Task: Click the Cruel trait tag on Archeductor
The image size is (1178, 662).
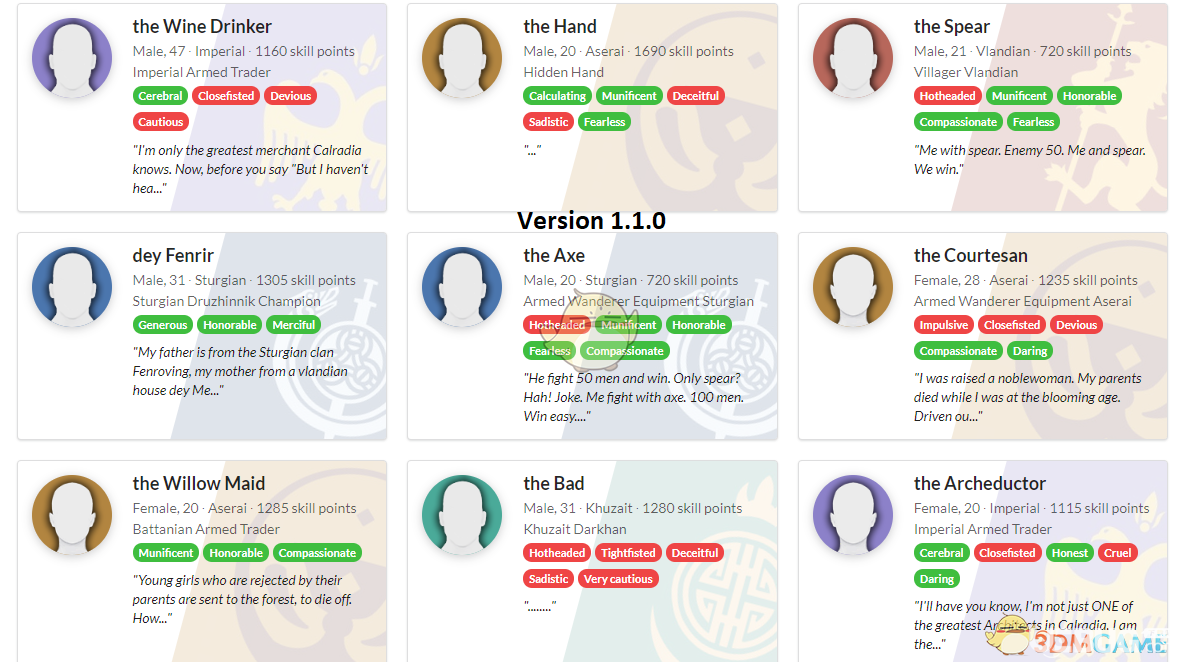Action: (x=1118, y=553)
